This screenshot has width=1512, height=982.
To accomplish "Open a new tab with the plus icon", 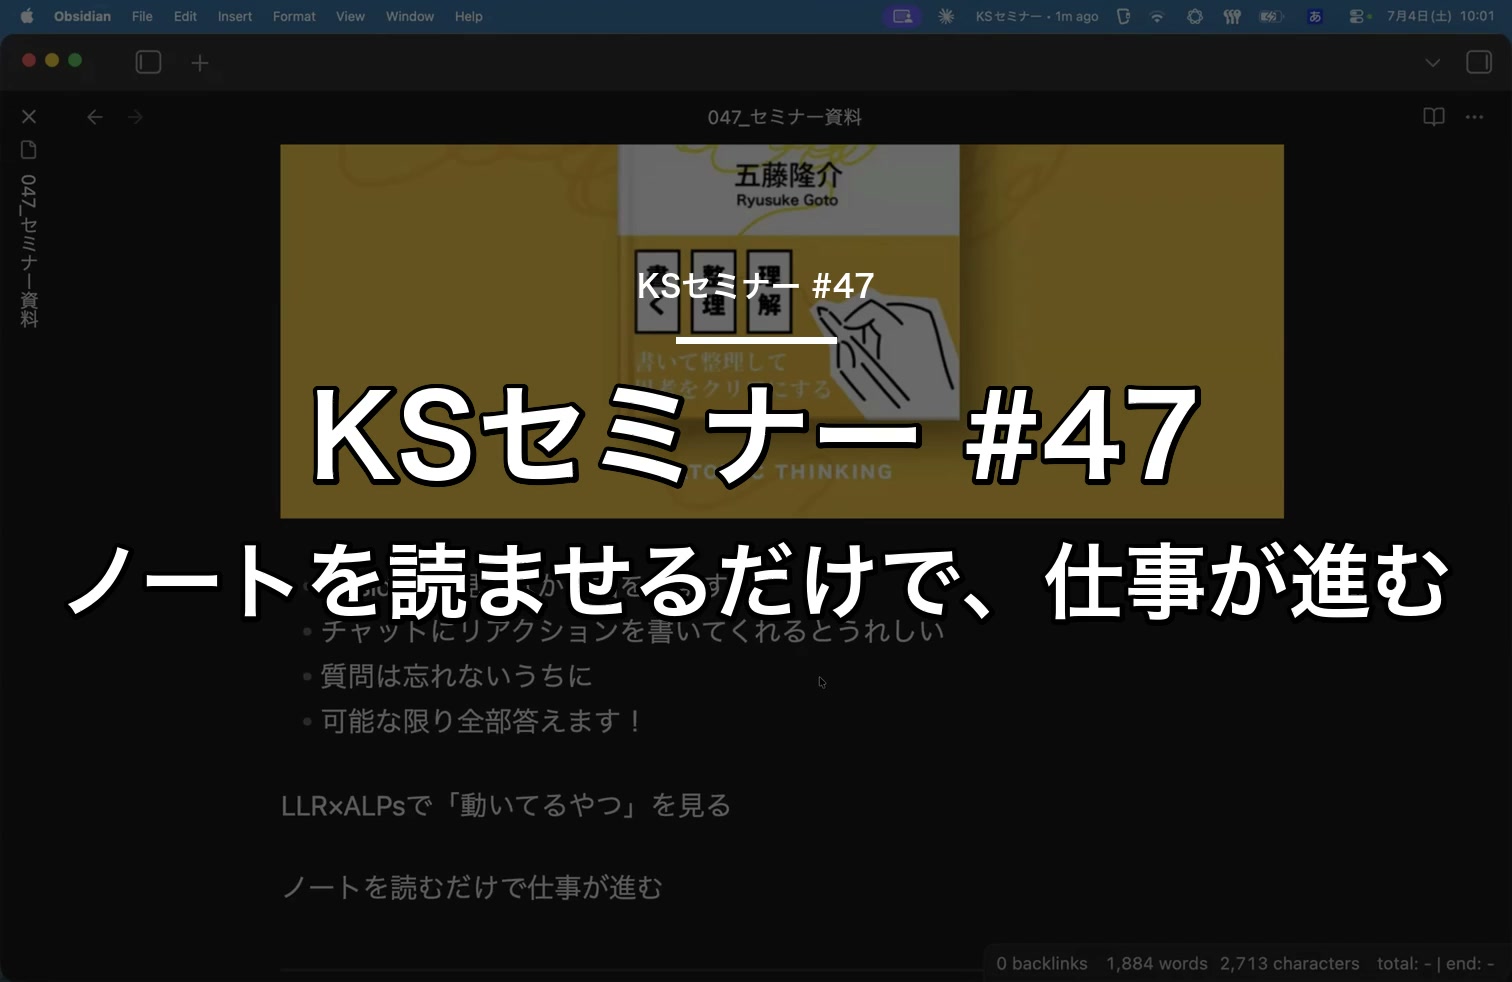I will pos(200,63).
